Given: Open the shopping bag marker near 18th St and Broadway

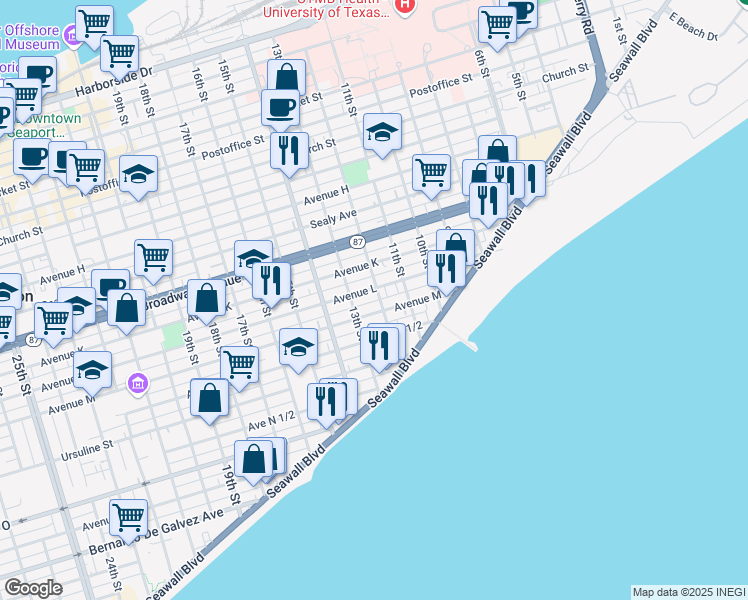Looking at the screenshot, I should coord(206,297).
